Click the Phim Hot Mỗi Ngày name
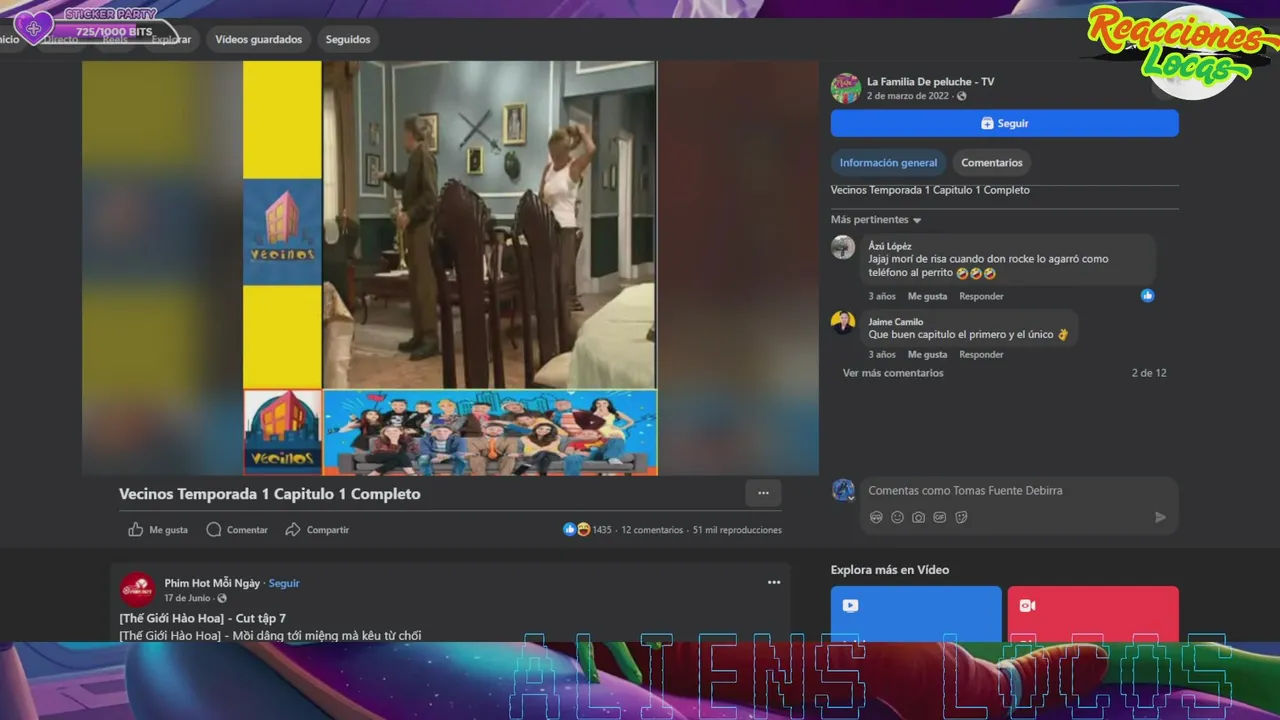 tap(212, 583)
